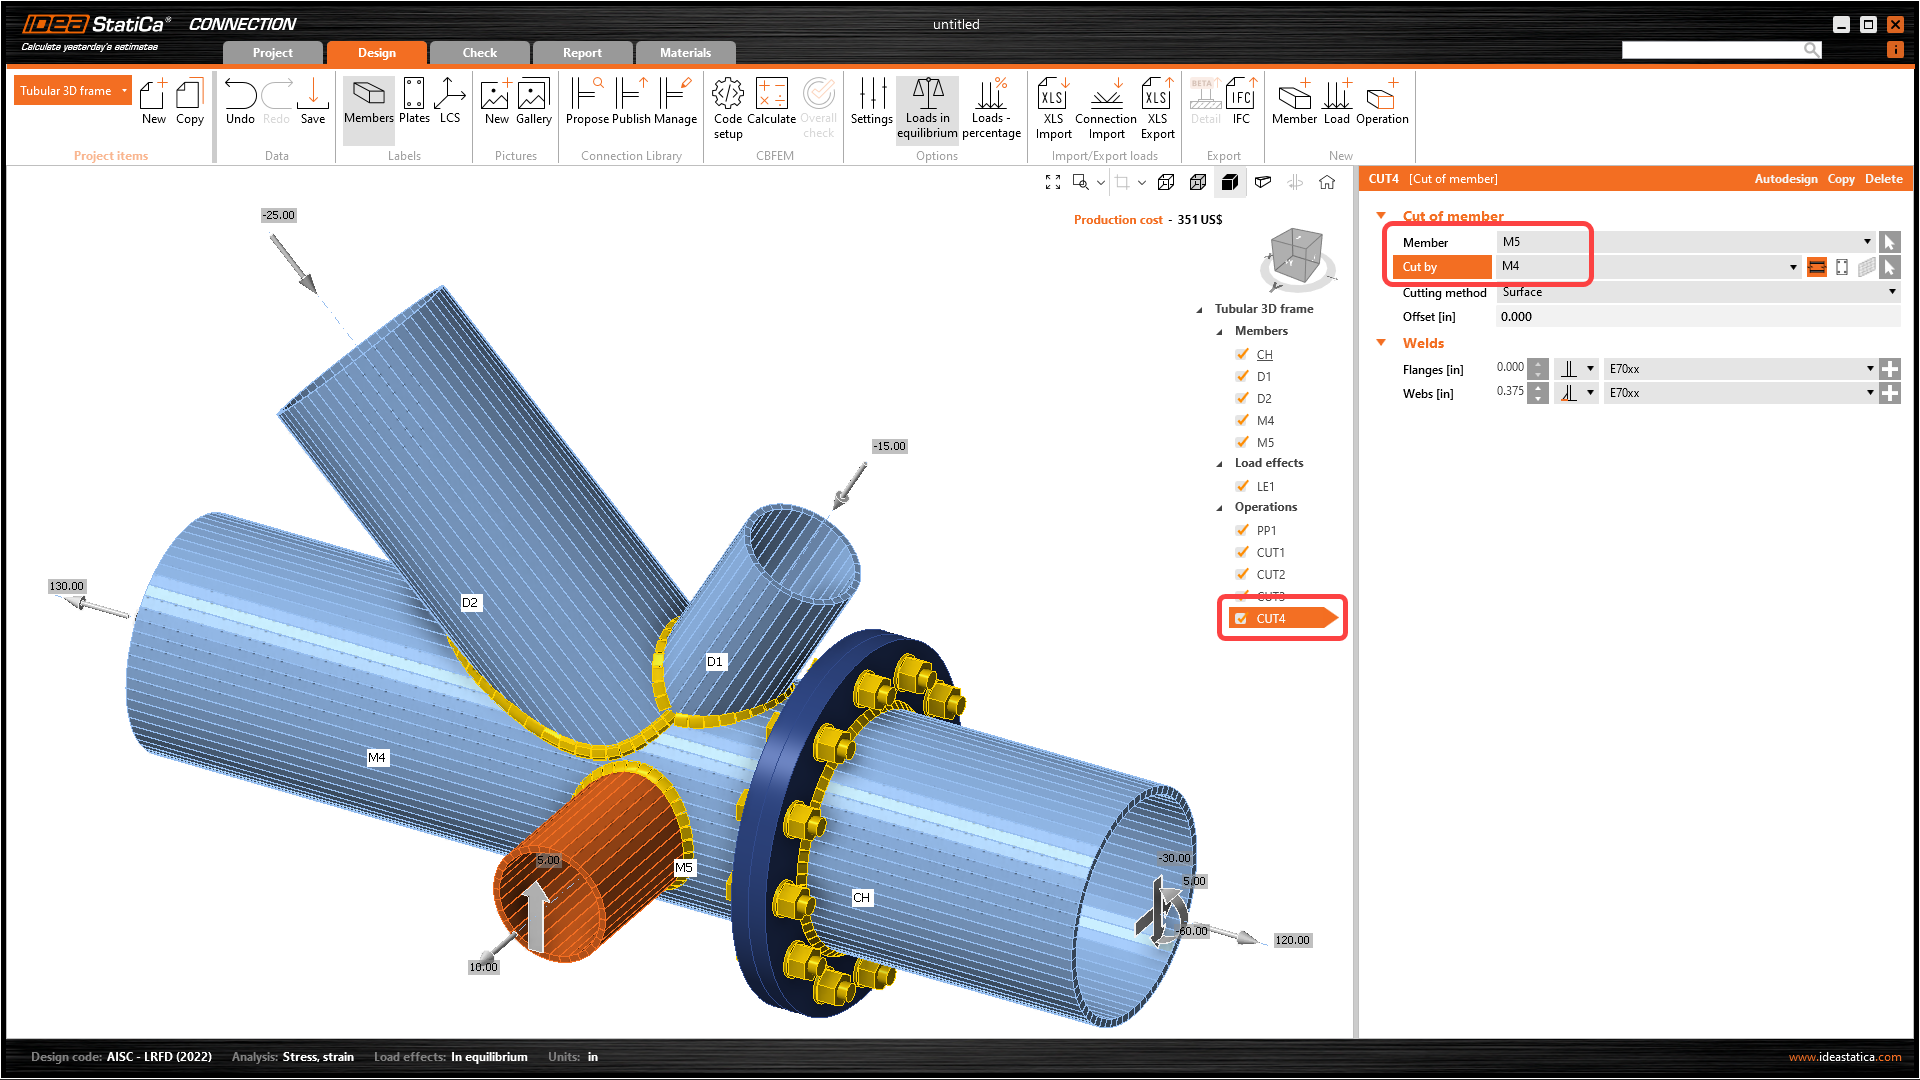The image size is (1920, 1080).
Task: Switch to the Check tab
Action: click(x=479, y=53)
